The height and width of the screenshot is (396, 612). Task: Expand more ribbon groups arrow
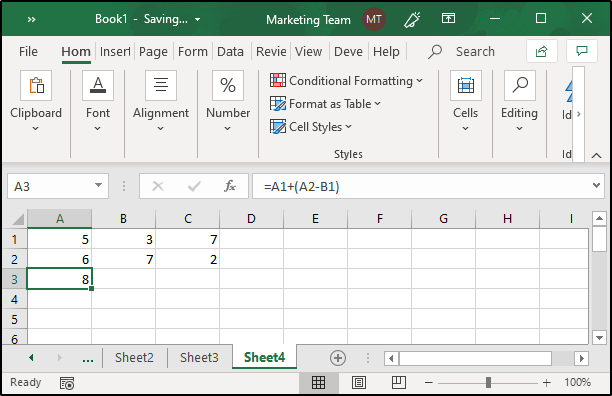(579, 114)
